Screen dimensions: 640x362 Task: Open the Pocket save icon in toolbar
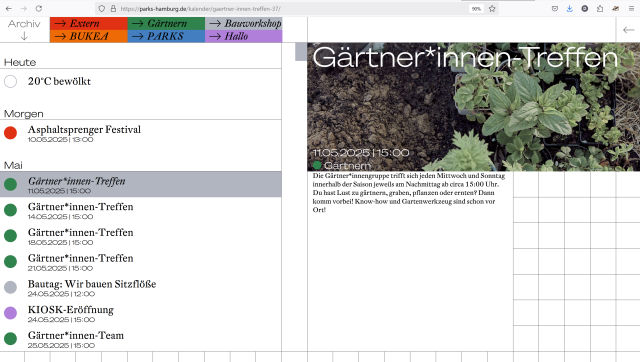(x=555, y=9)
